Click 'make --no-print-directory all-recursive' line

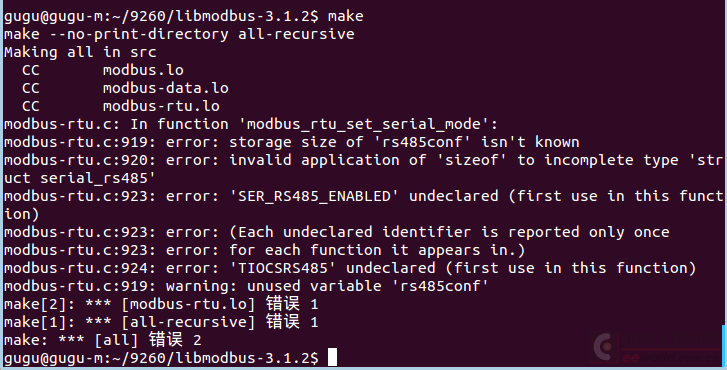click(179, 34)
